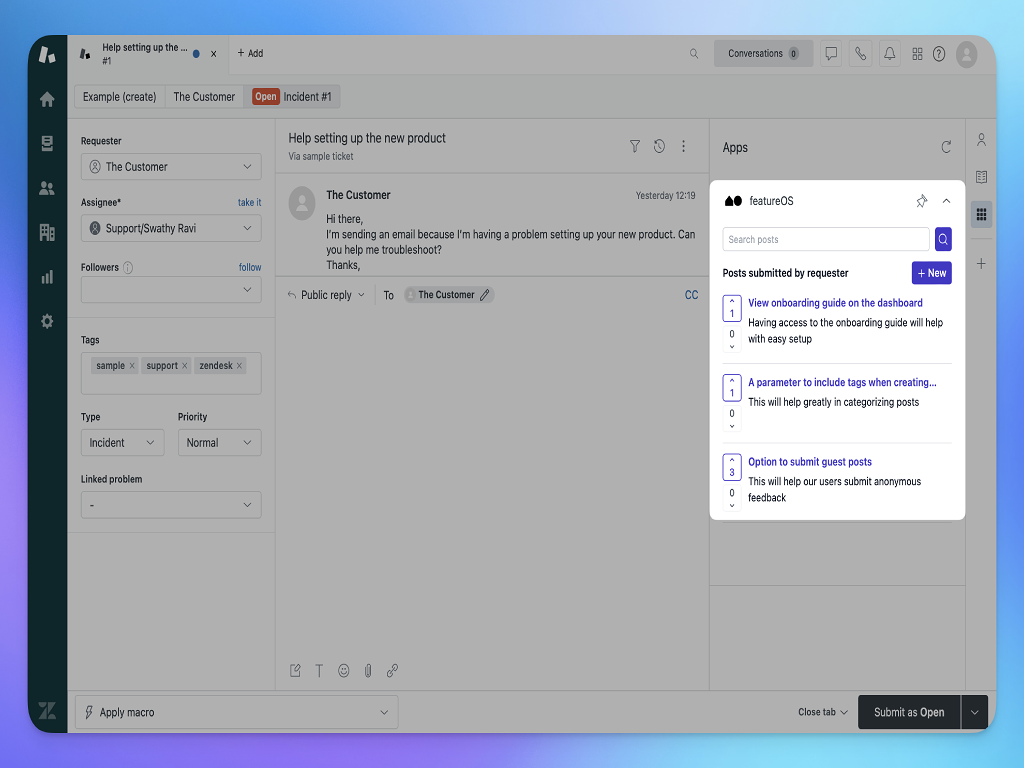The height and width of the screenshot is (768, 1024).
Task: Click the Search posts input field
Action: [825, 240]
